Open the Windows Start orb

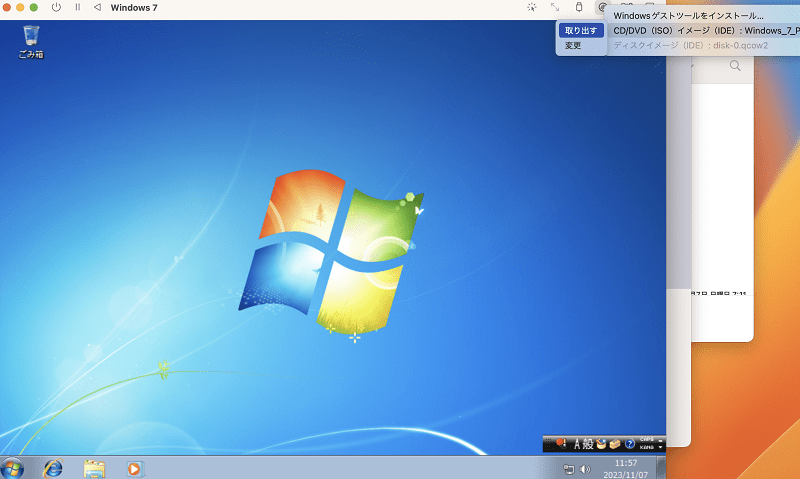tap(12, 468)
